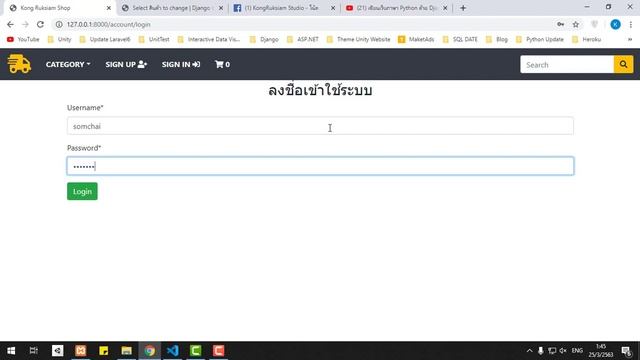Image resolution: width=640 pixels, height=360 pixels.
Task: View site information icon in address bar
Action: click(x=59, y=24)
